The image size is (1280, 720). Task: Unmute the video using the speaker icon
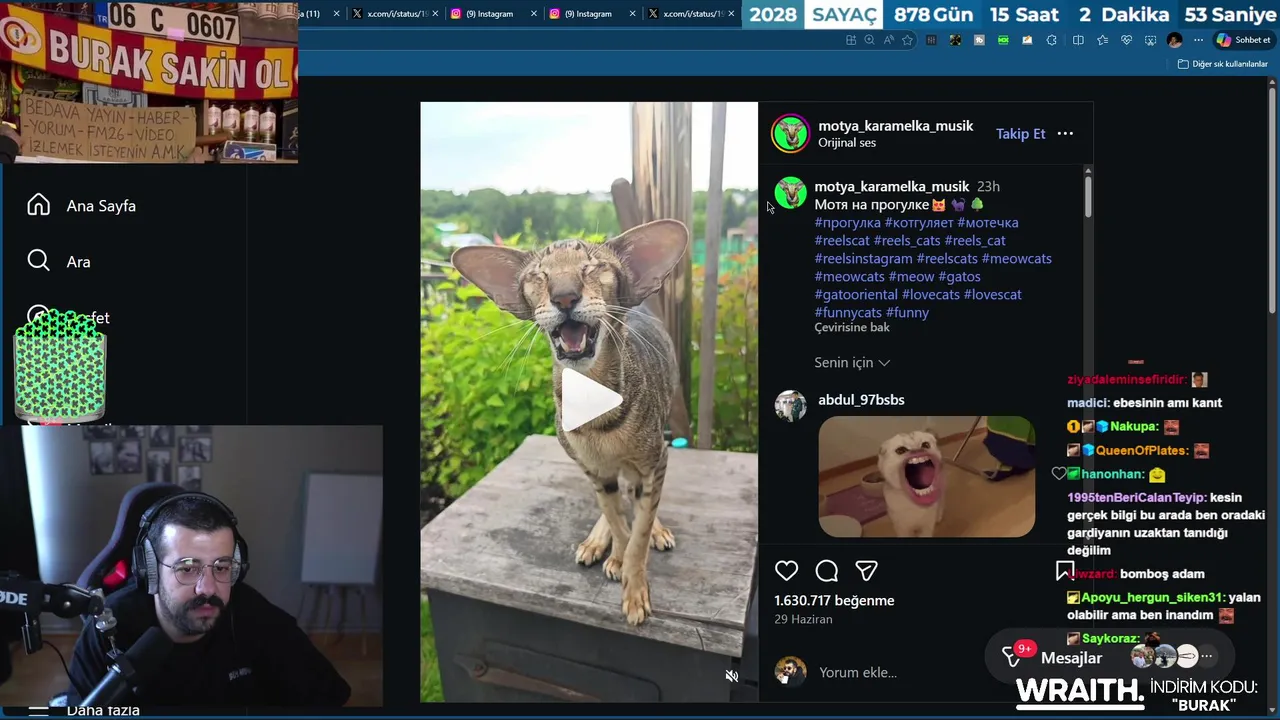click(x=732, y=676)
